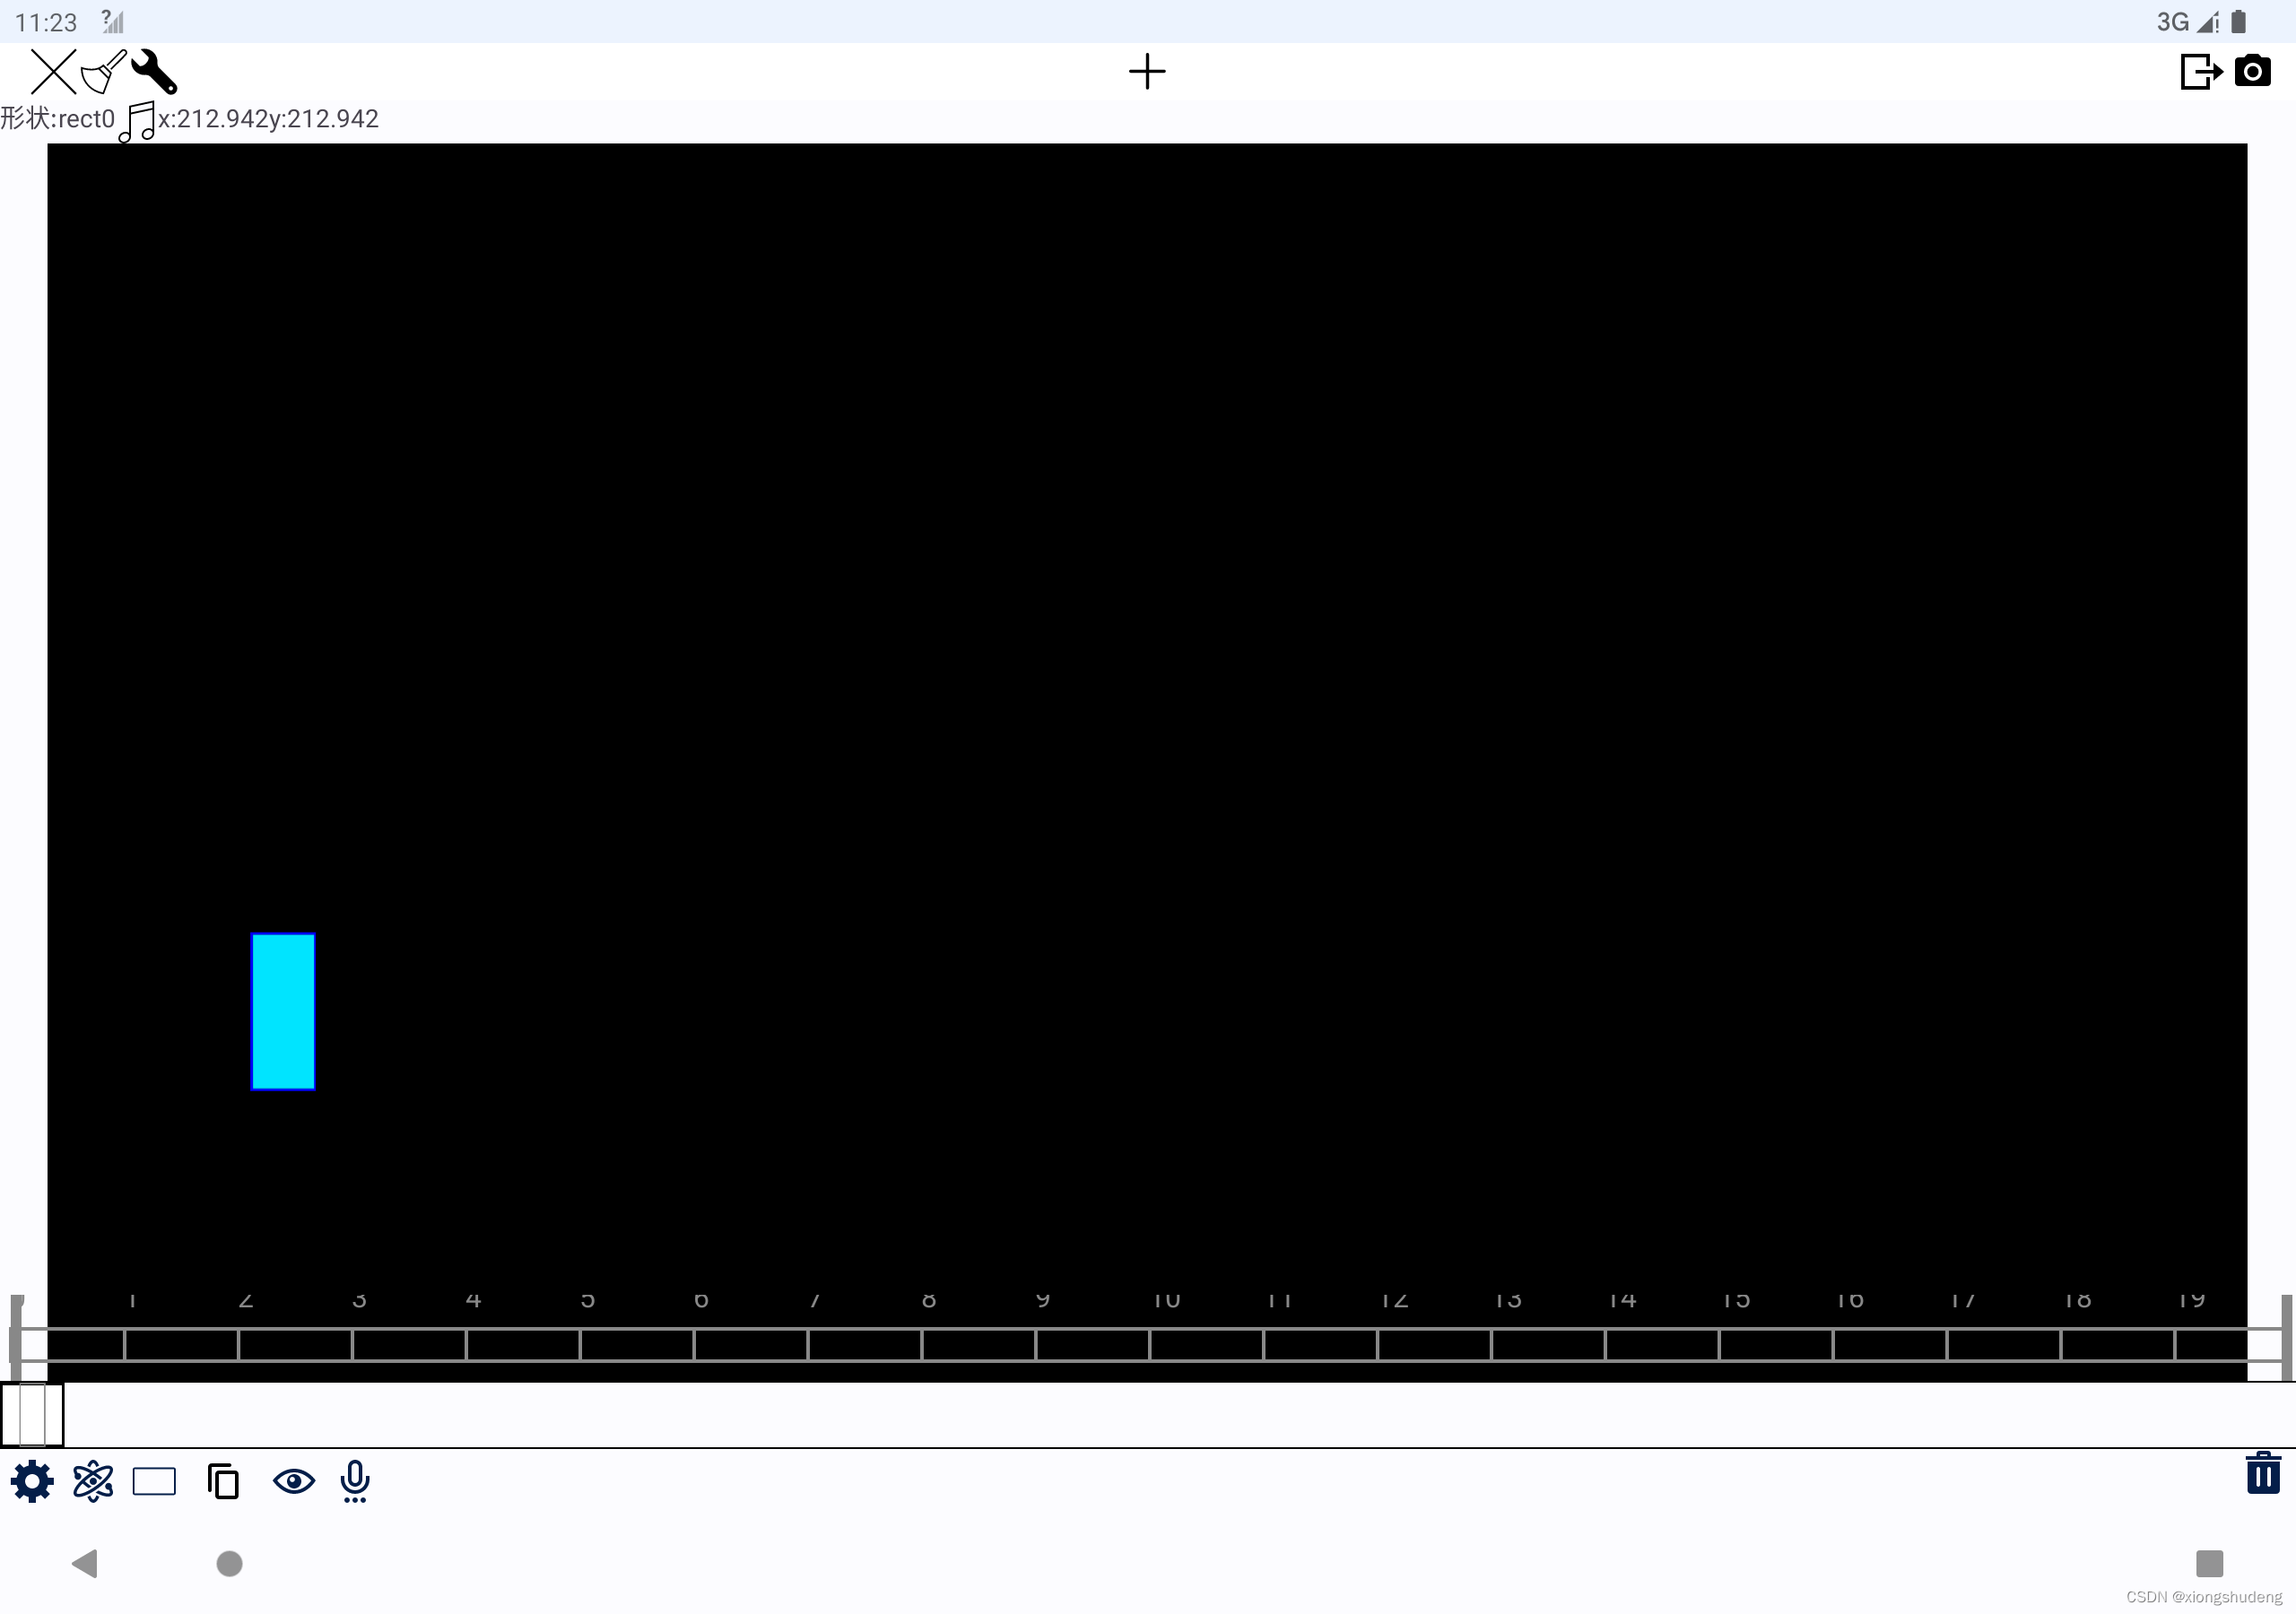Click the plus add-shape icon
The height and width of the screenshot is (1614, 2296).
1147,72
